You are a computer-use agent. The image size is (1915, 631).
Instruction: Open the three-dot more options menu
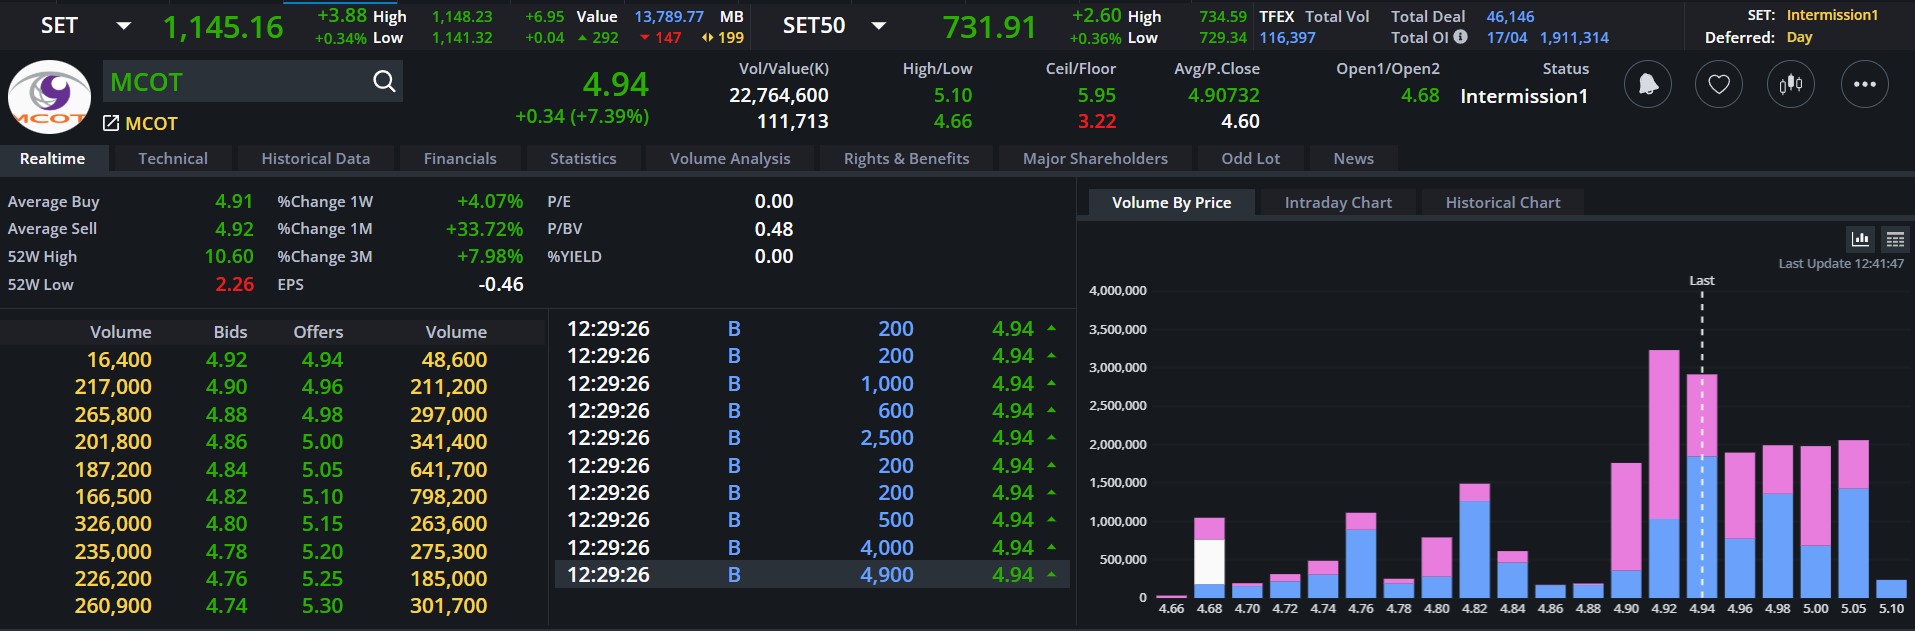tap(1865, 84)
